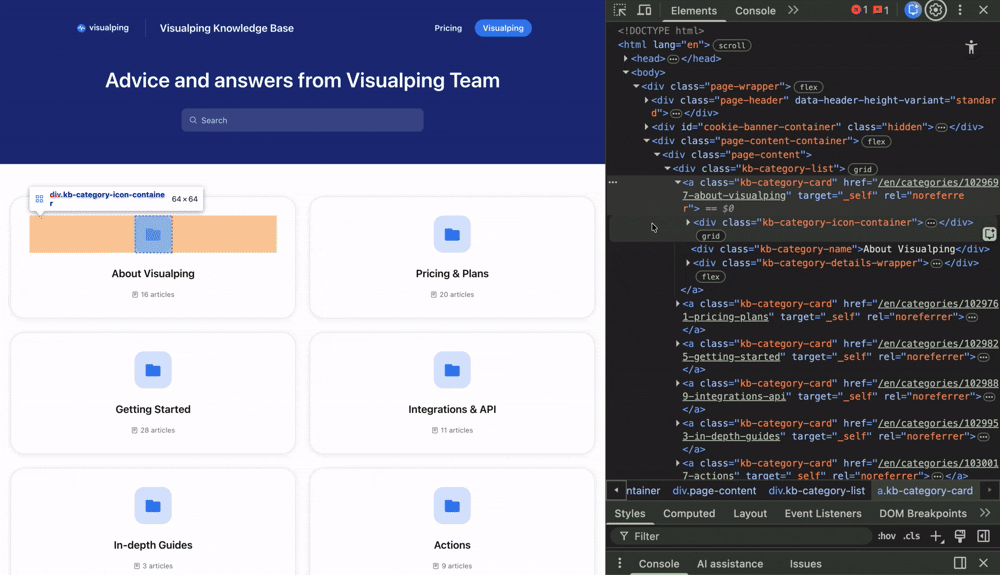Select div.page-content breadcrumb
Image resolution: width=1000 pixels, height=575 pixels.
coord(714,491)
